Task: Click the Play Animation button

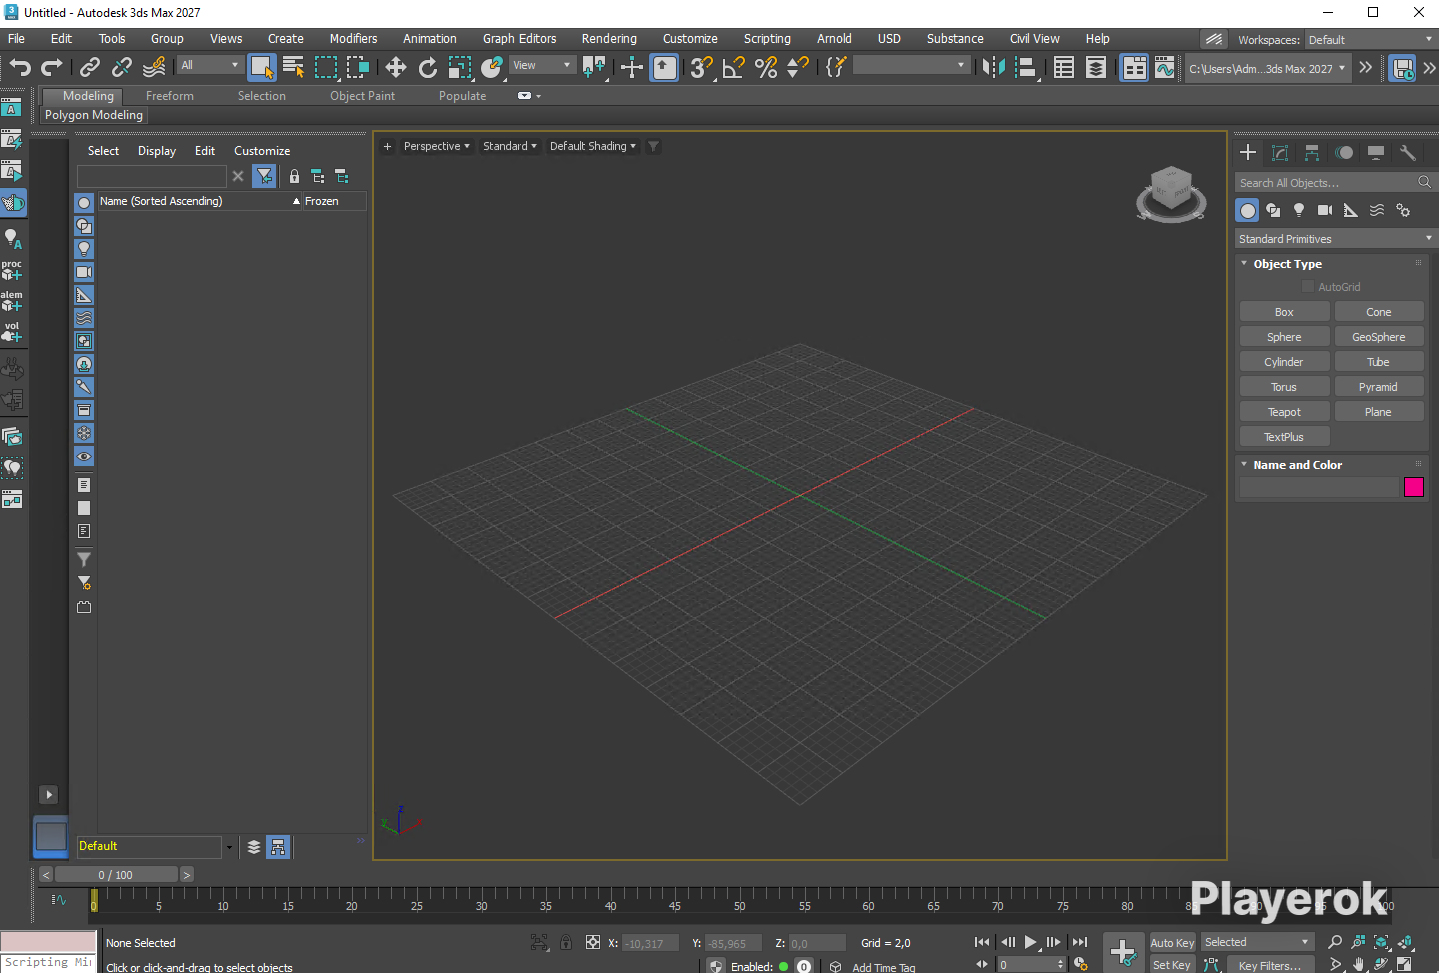Action: (1030, 942)
